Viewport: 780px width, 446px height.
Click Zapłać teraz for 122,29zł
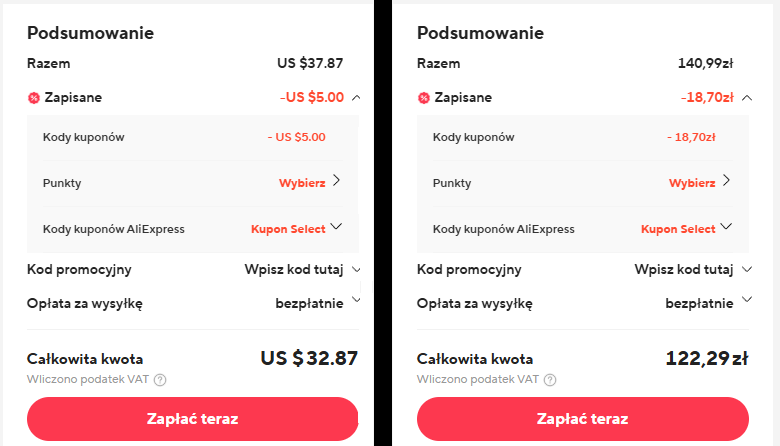[x=583, y=419]
